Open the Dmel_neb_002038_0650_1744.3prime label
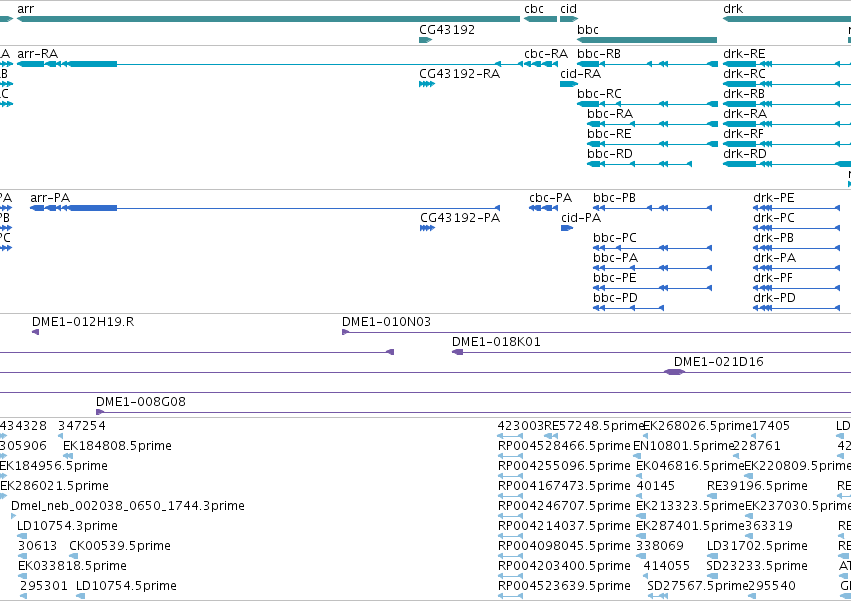 point(128,507)
